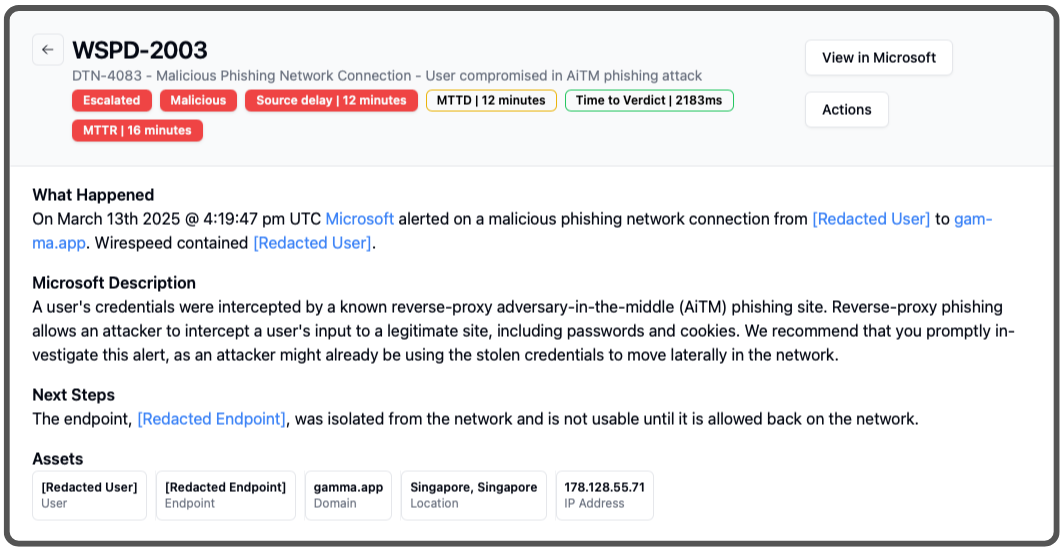Click the Escalated status badge
Viewport: 1062px width, 552px height.
[x=112, y=100]
